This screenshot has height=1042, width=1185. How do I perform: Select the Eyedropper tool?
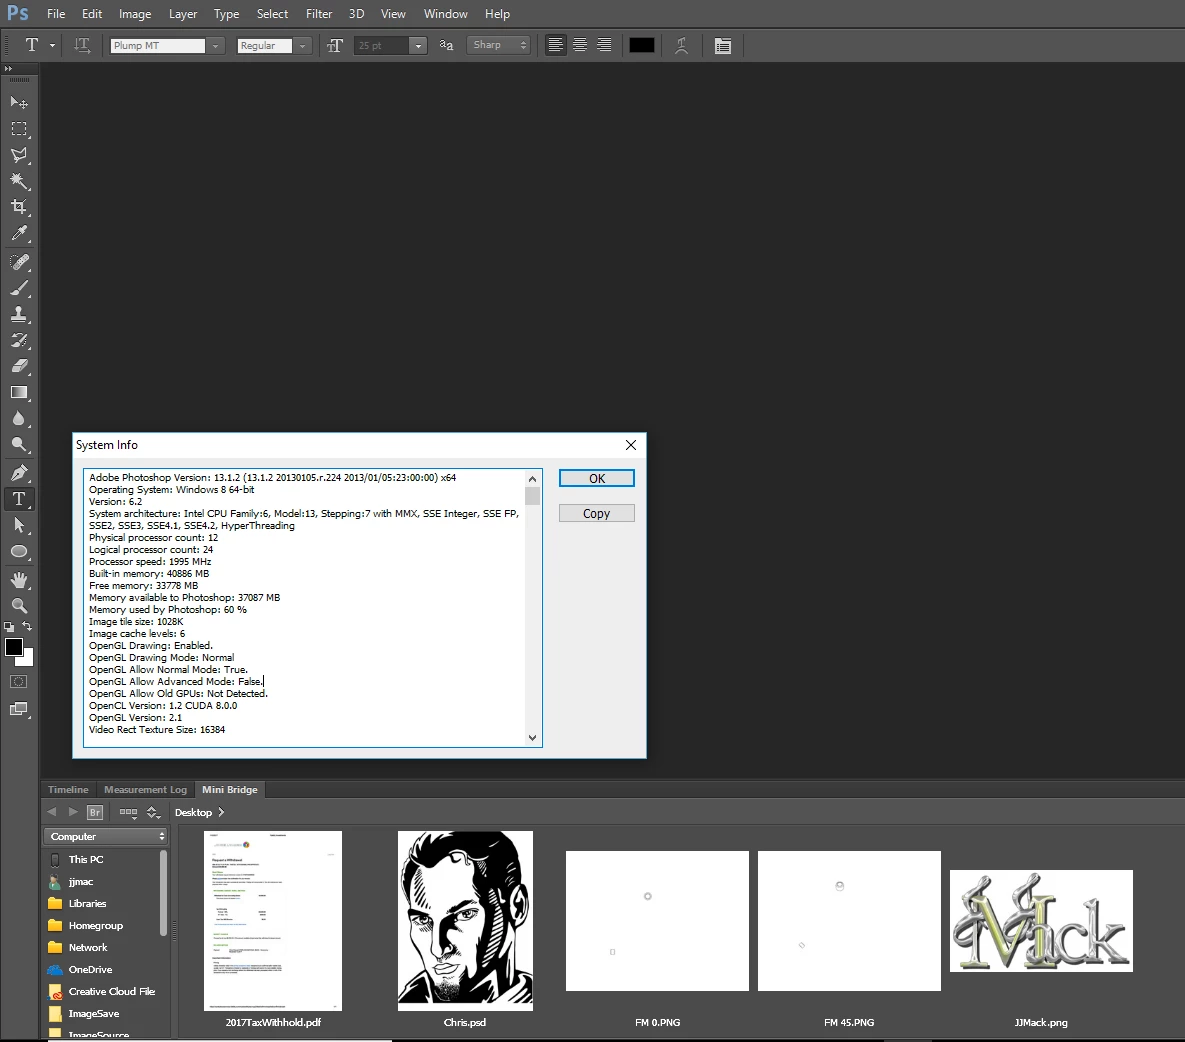click(x=19, y=233)
